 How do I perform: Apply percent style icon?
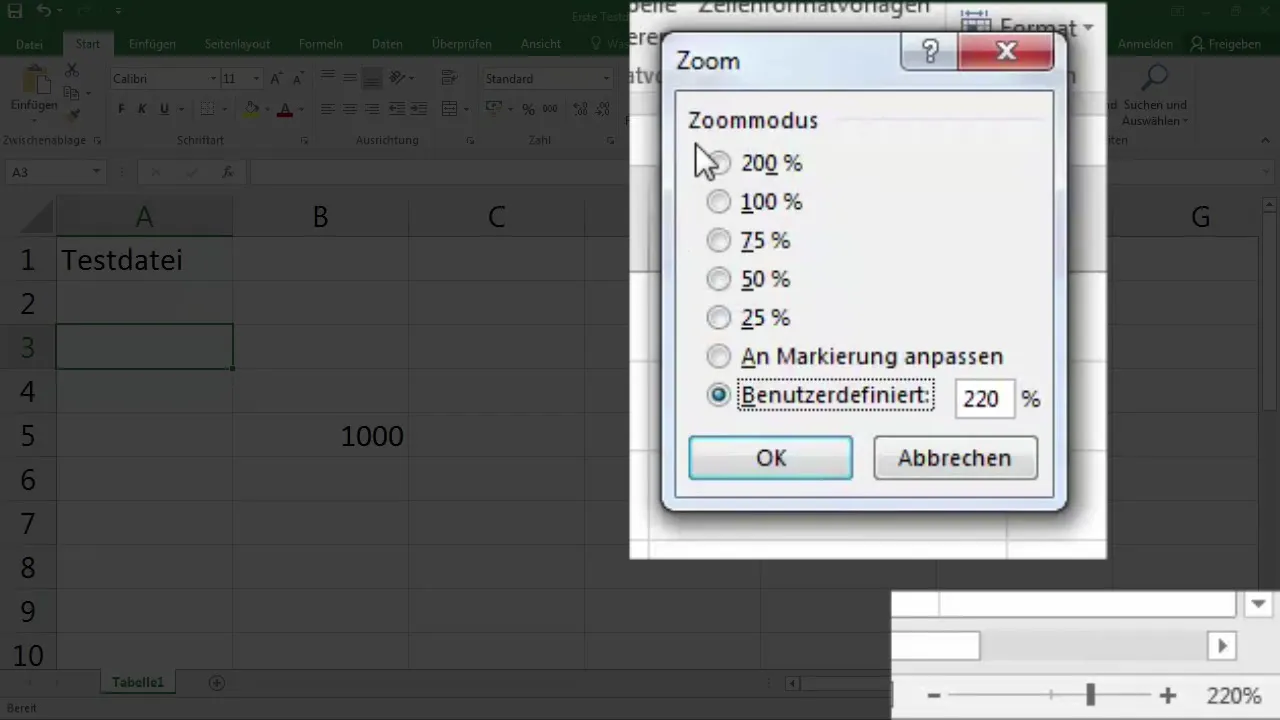528,109
